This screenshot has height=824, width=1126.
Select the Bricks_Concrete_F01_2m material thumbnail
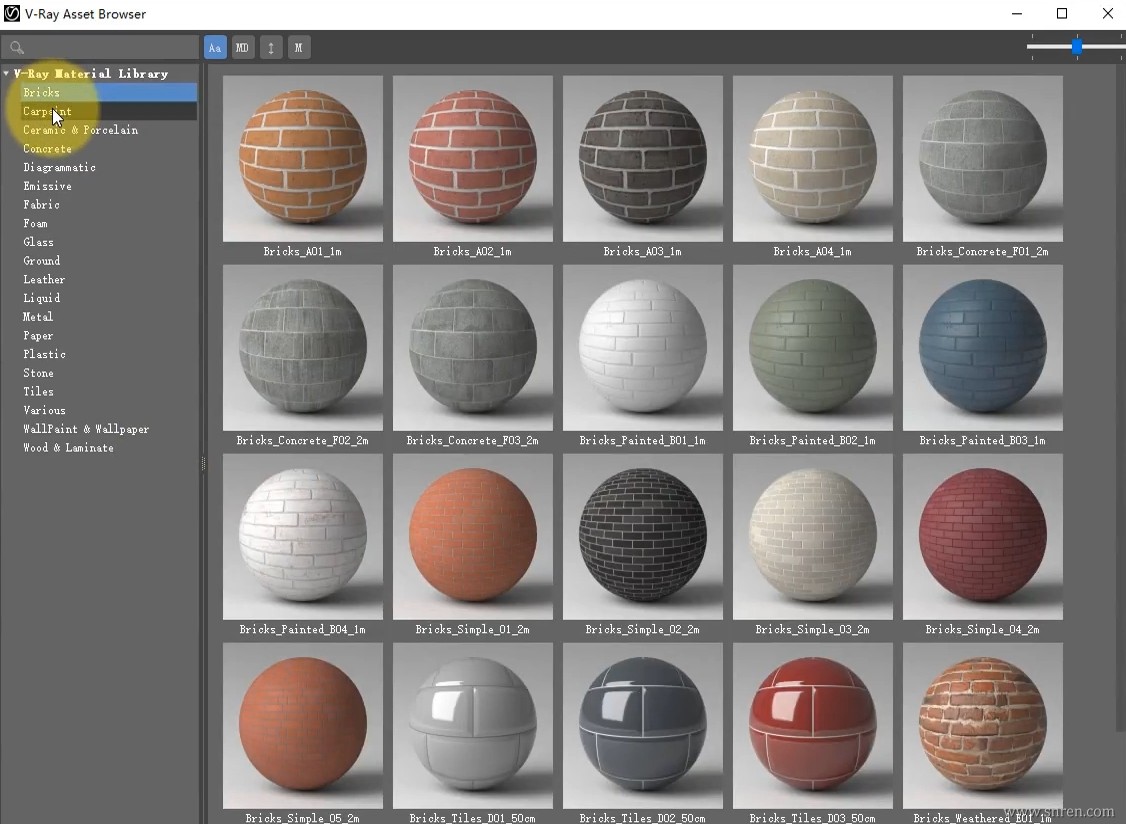click(x=982, y=158)
